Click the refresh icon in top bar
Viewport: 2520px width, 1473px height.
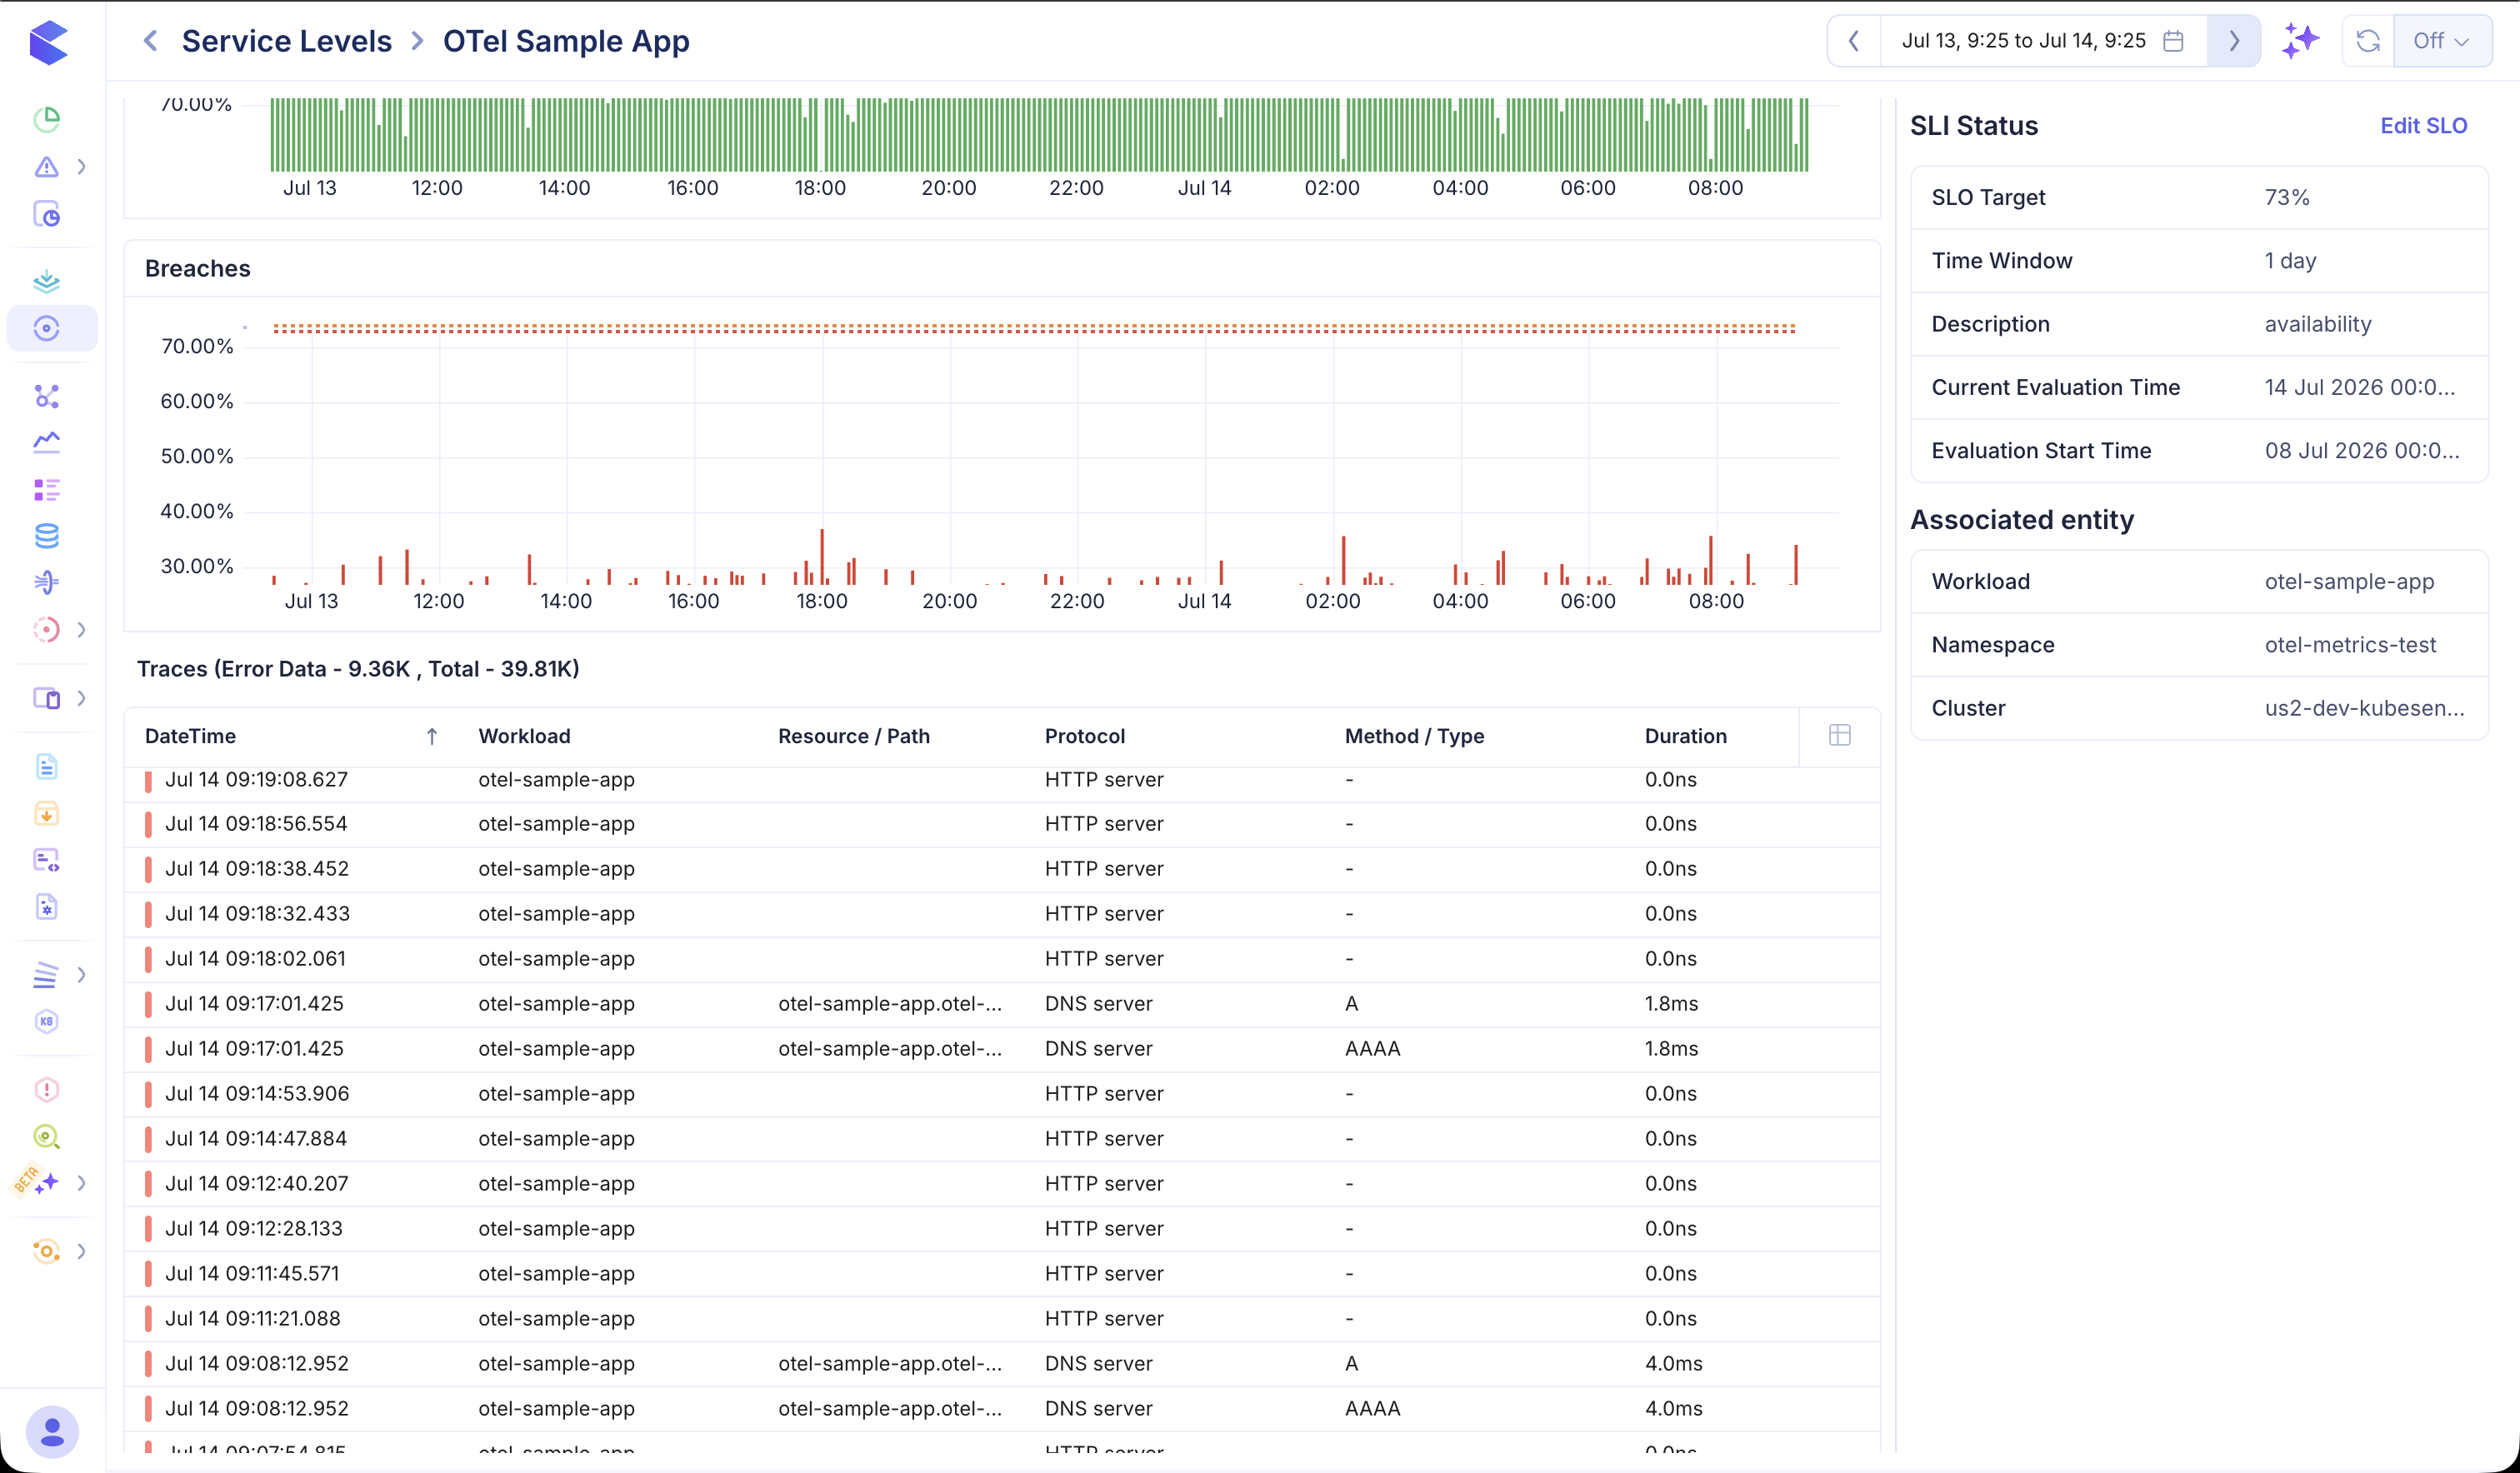click(2367, 41)
